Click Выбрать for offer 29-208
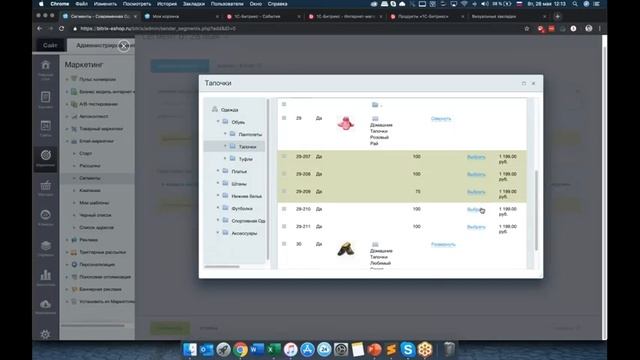The image size is (640, 360). (476, 175)
